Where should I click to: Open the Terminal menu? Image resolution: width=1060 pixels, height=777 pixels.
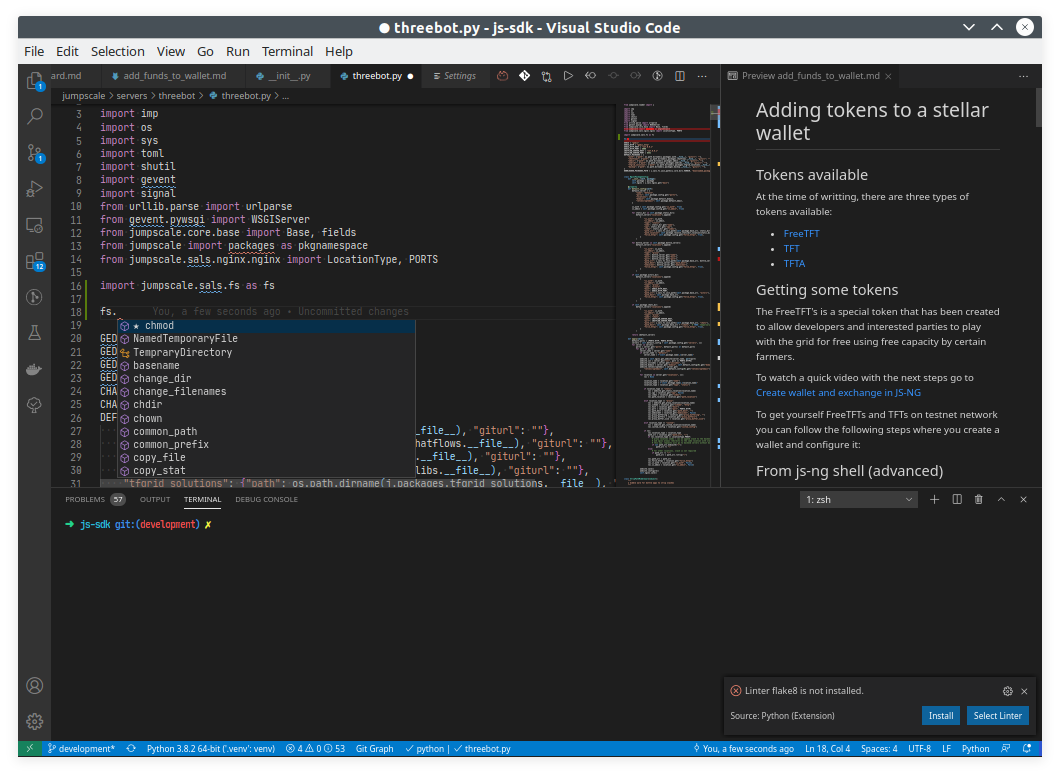point(287,51)
